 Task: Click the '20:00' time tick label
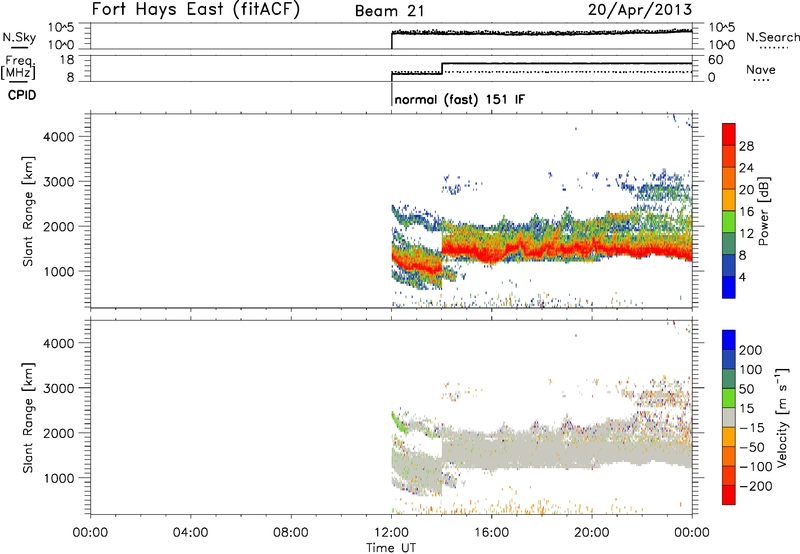point(592,533)
